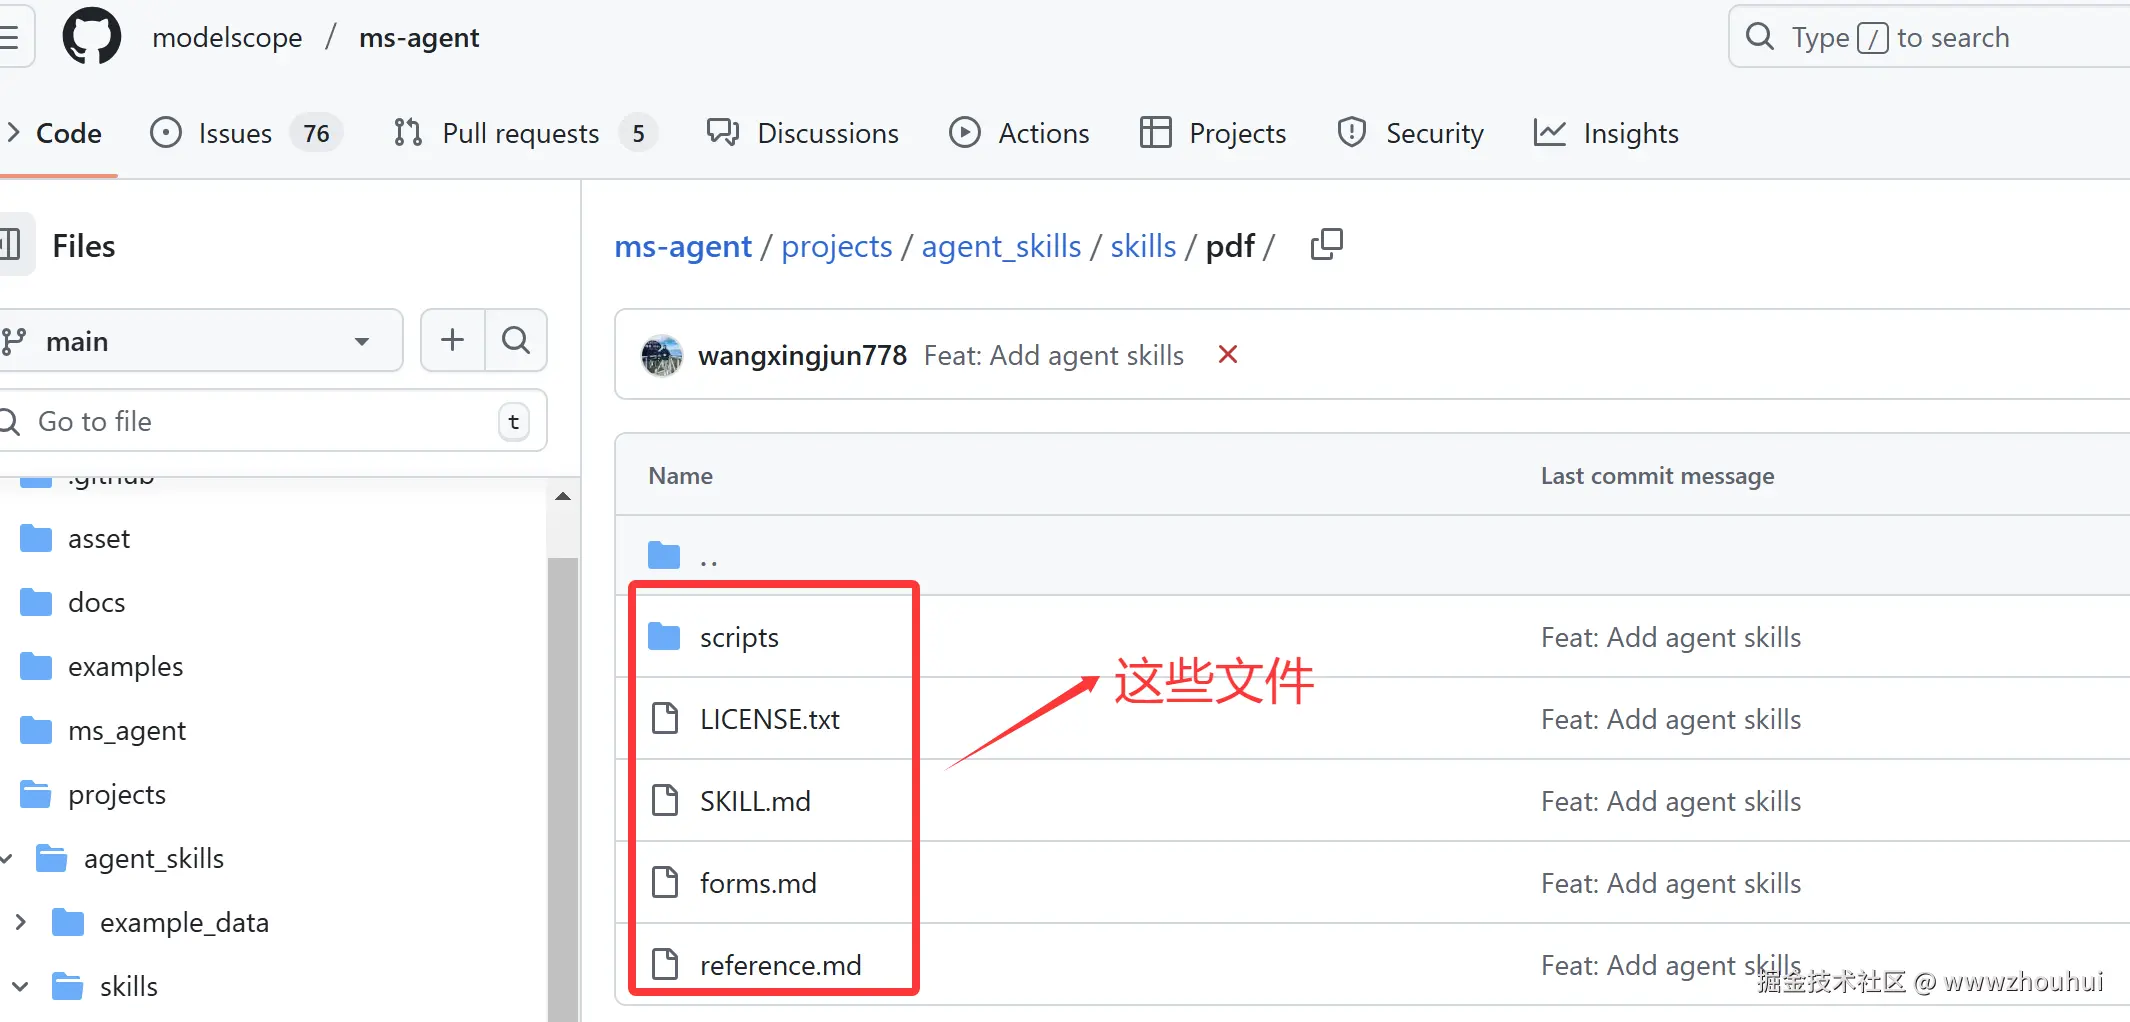Open the forms.md file name
The height and width of the screenshot is (1022, 2130).
click(x=758, y=883)
